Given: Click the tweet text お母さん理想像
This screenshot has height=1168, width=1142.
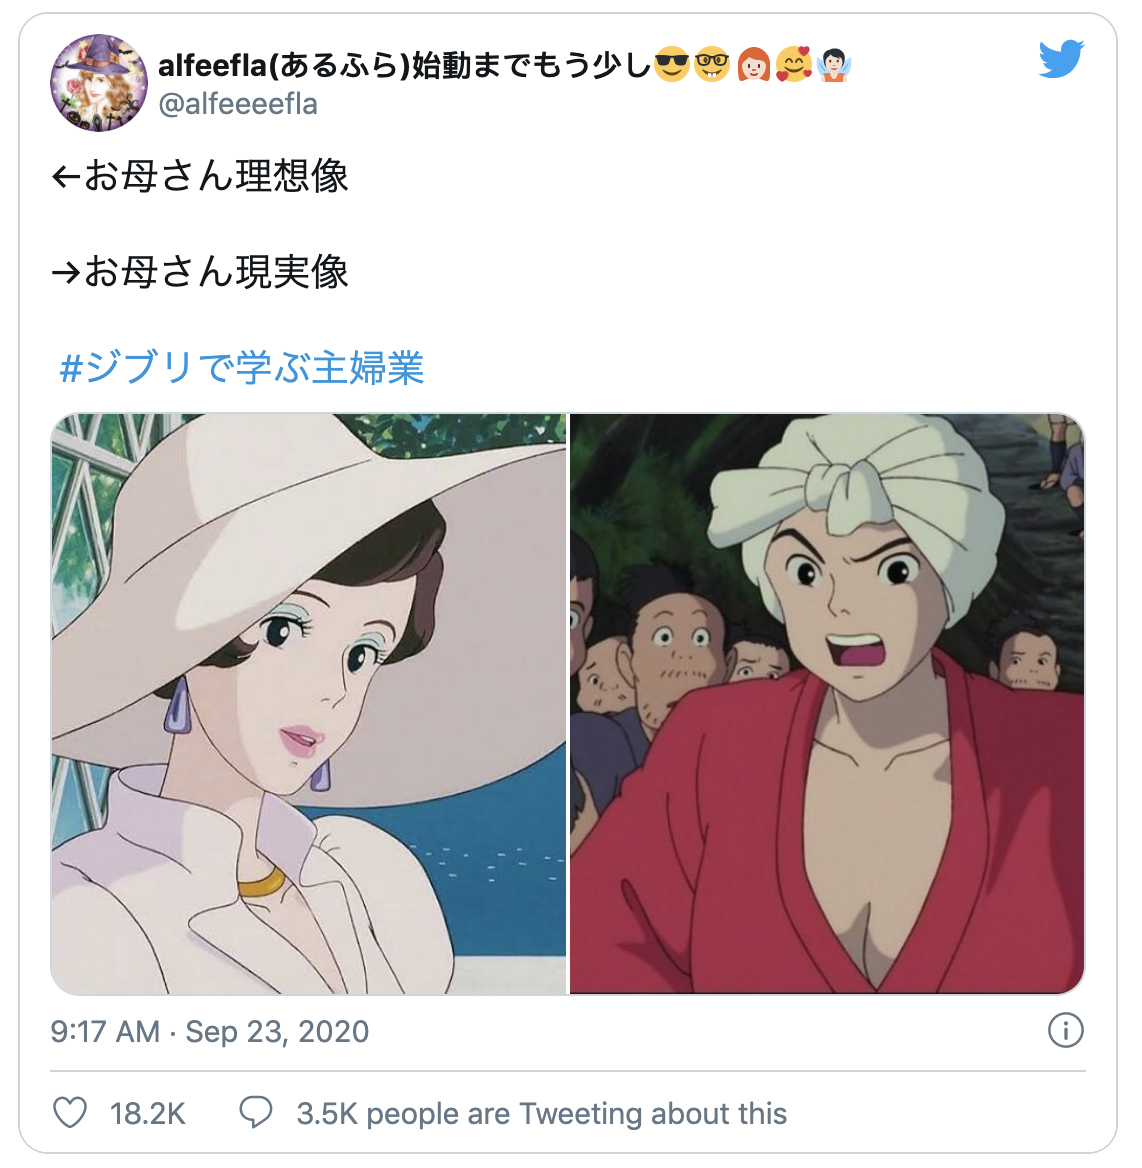Looking at the screenshot, I should (x=215, y=177).
